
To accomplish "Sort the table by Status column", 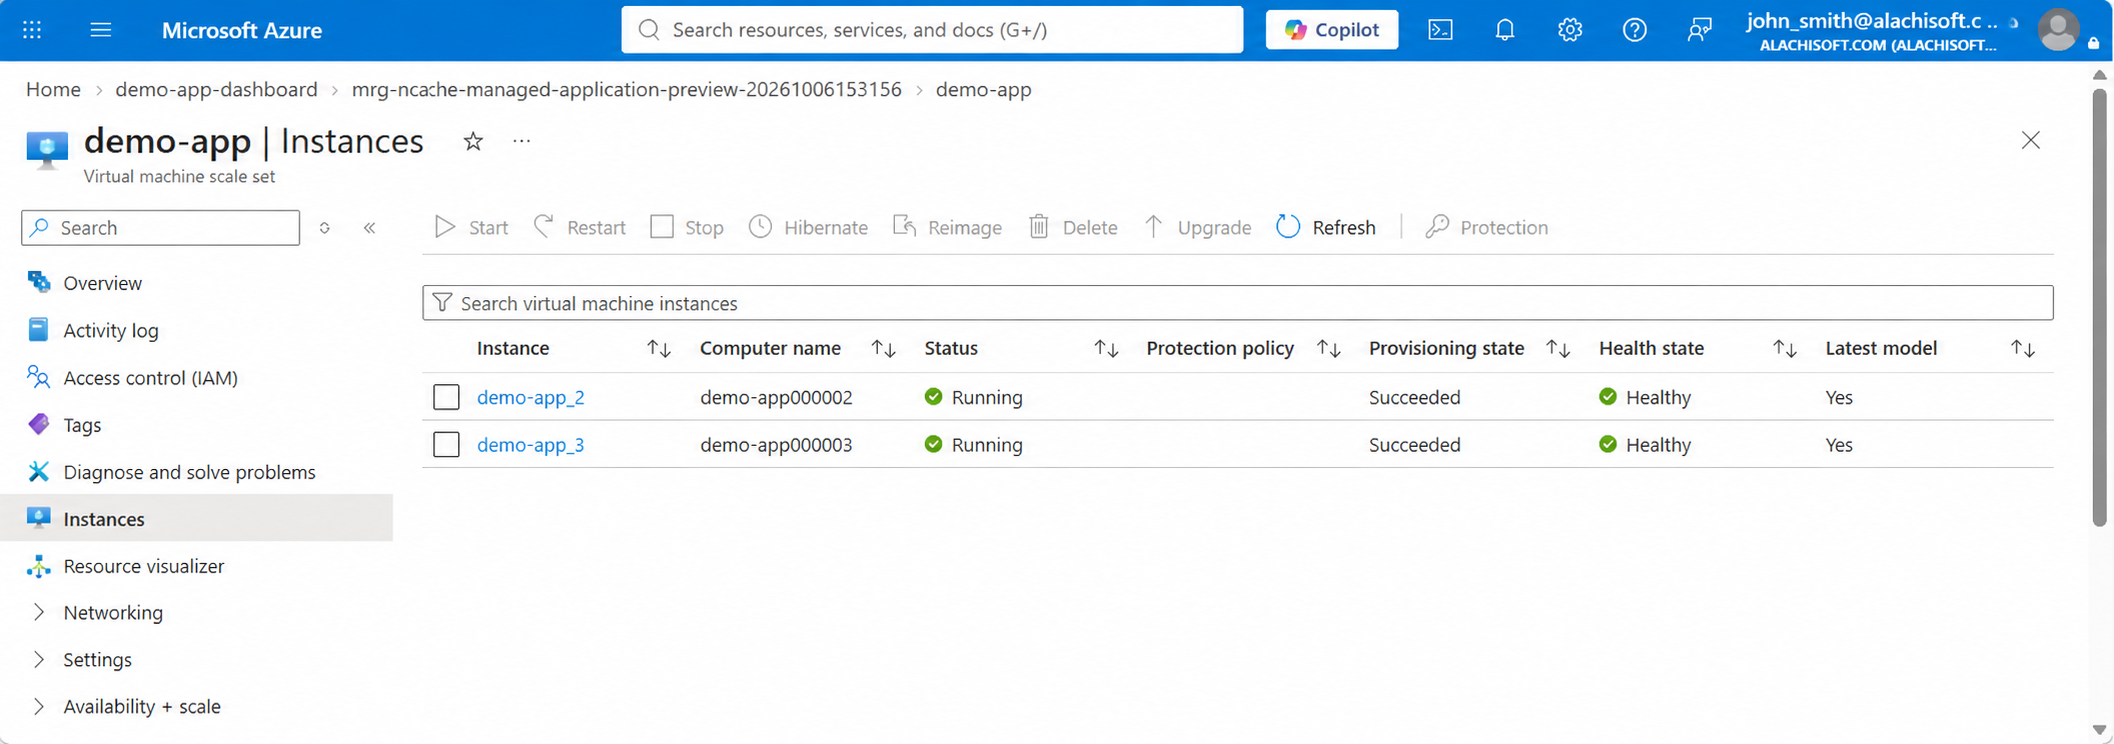I will (1105, 348).
